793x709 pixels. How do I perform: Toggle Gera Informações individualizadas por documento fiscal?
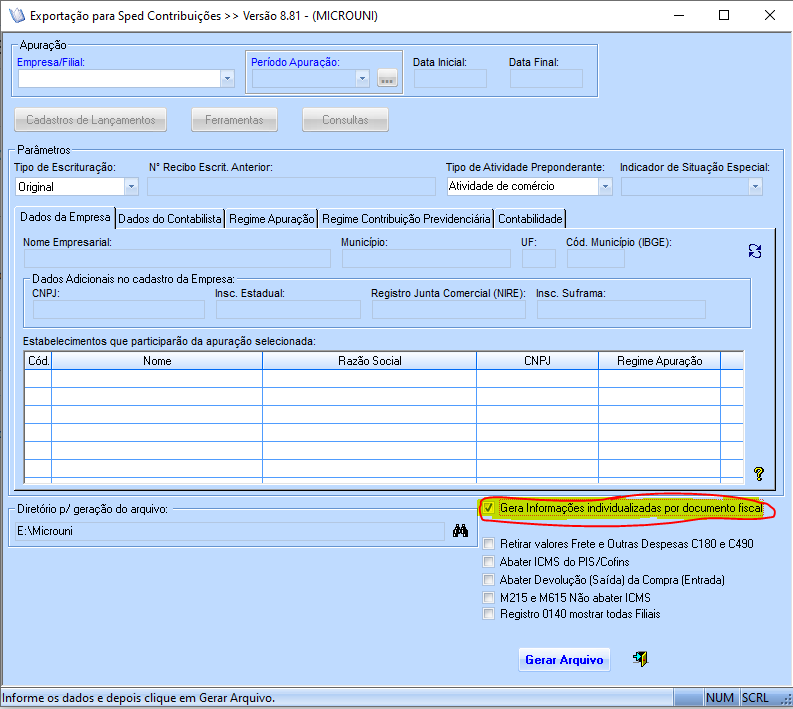(x=488, y=509)
